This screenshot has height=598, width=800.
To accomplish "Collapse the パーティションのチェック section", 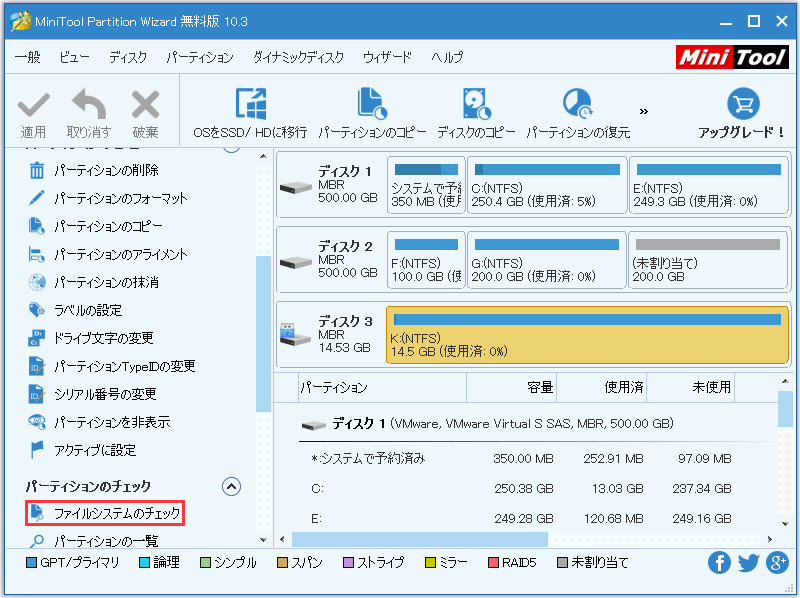I will (x=232, y=486).
